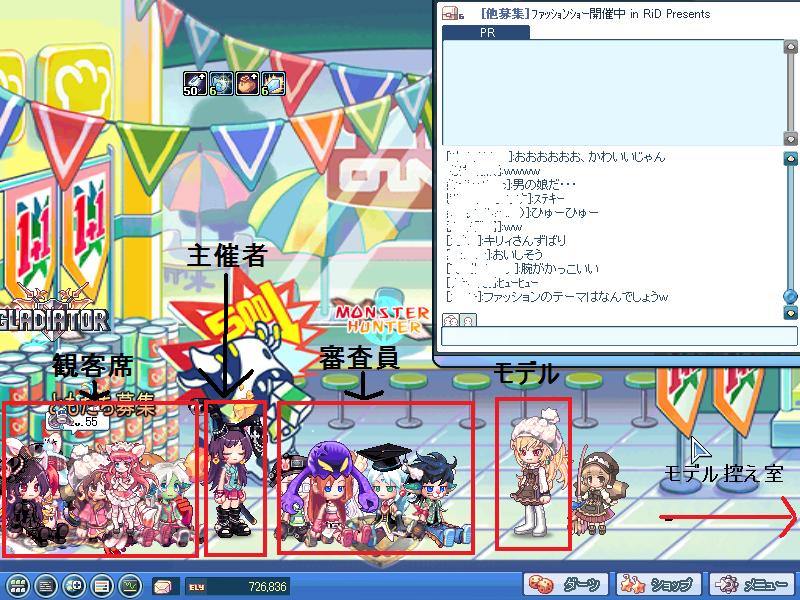Screen dimensions: 800x600
Task: Click the blue round chat scrollbar thumb
Action: tap(790, 296)
